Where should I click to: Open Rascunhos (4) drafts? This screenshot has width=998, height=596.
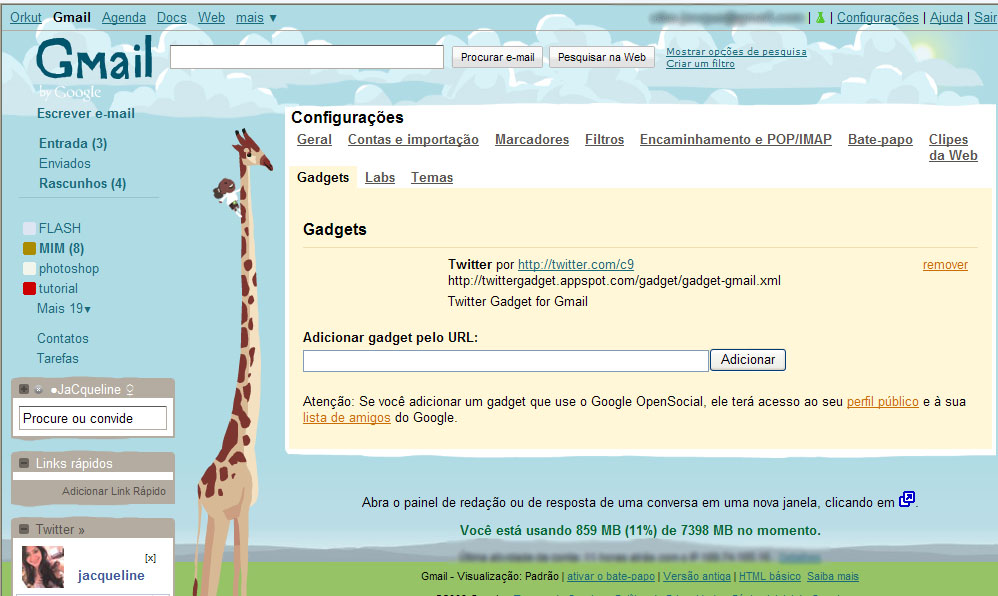[x=83, y=183]
